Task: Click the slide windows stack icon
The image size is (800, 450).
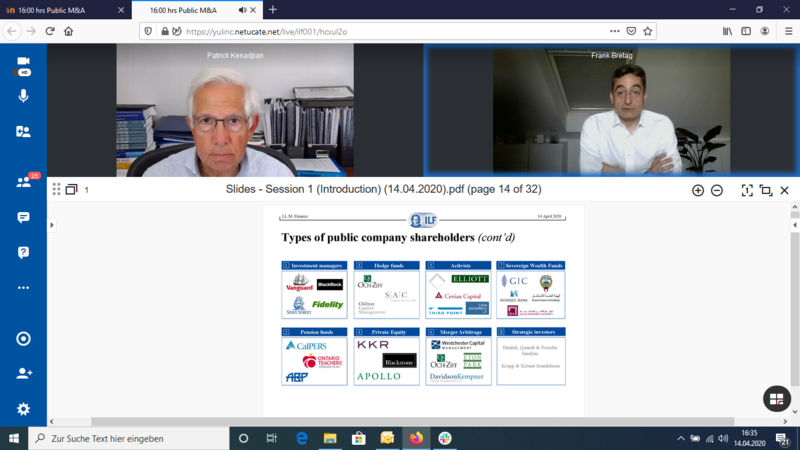Action: pos(71,189)
